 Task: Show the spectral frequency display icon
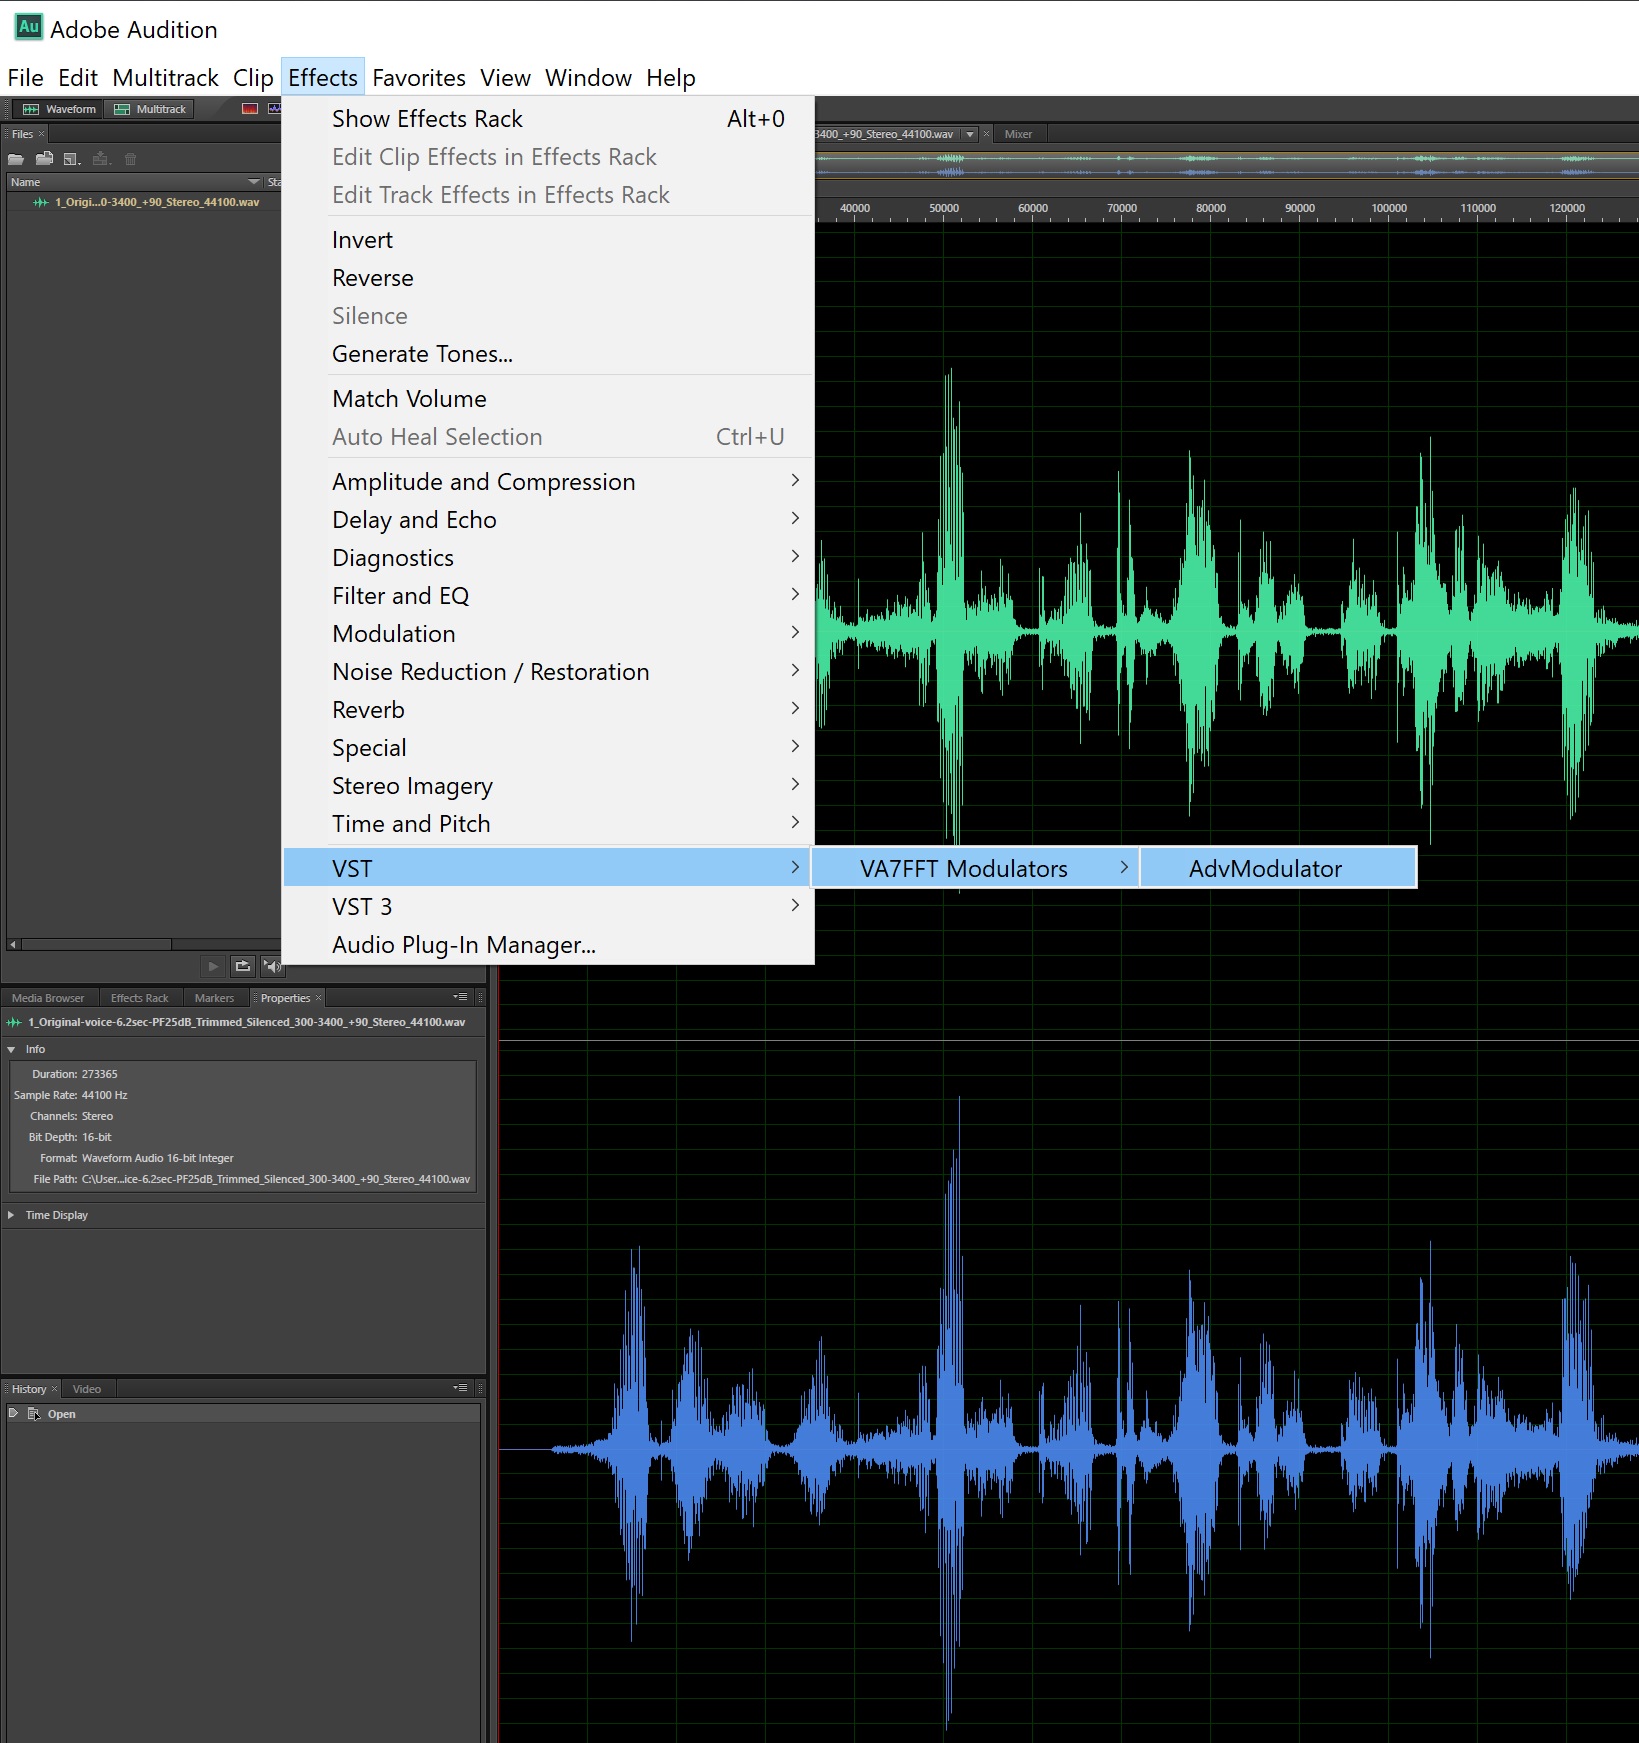[x=250, y=109]
